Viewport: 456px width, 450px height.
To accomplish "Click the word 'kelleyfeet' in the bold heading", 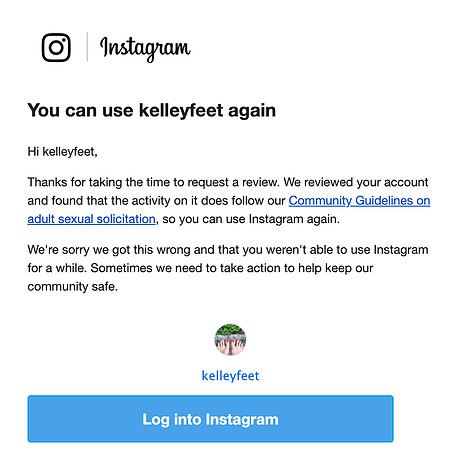I will (x=181, y=110).
